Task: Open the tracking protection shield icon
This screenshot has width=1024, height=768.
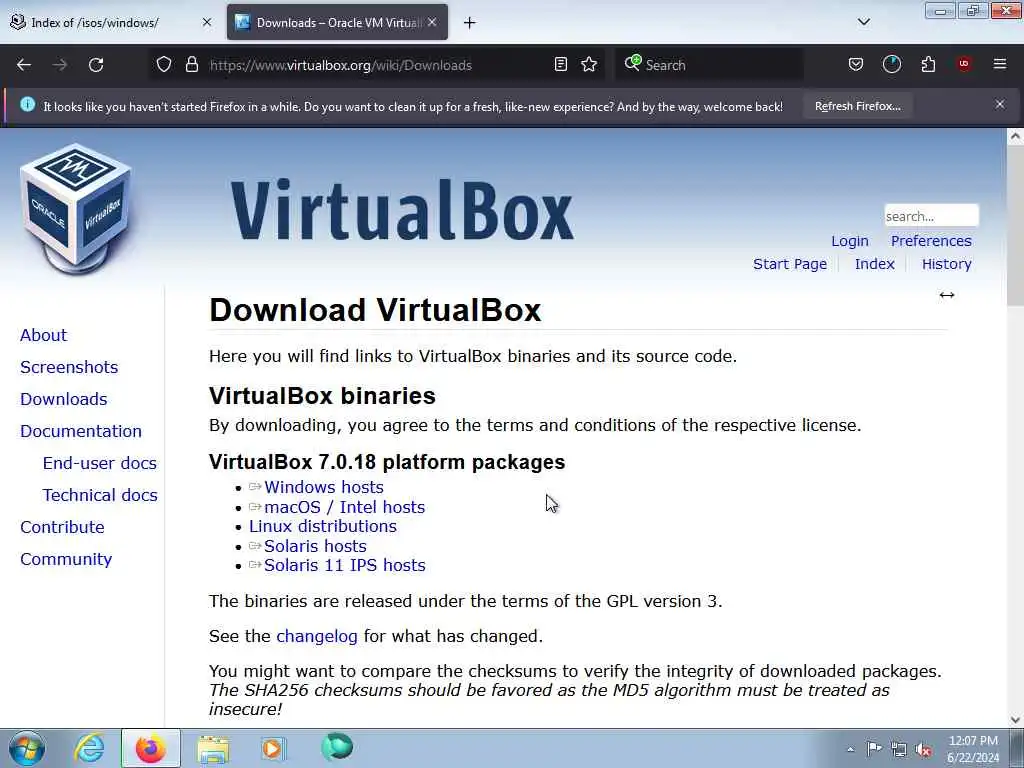Action: click(164, 65)
